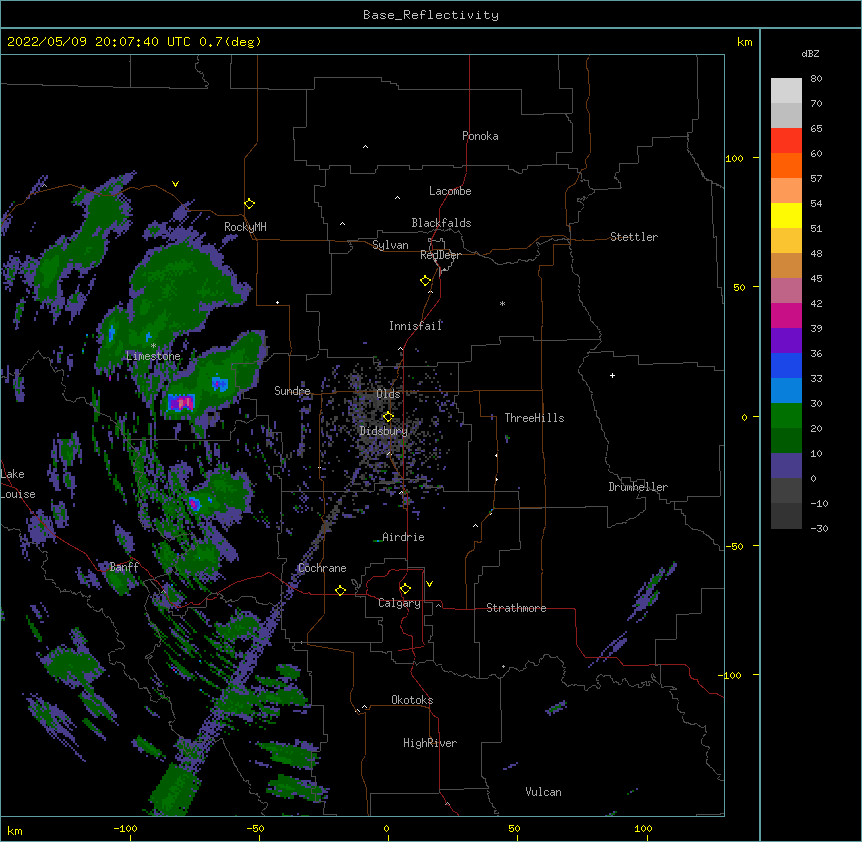This screenshot has height=842, width=862.
Task: Click the Innisfail city label
Action: (x=416, y=326)
